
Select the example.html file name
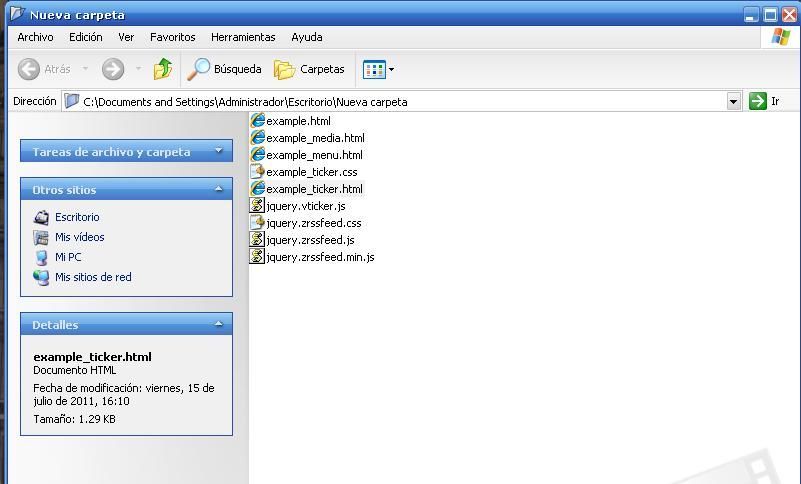pyautogui.click(x=298, y=121)
